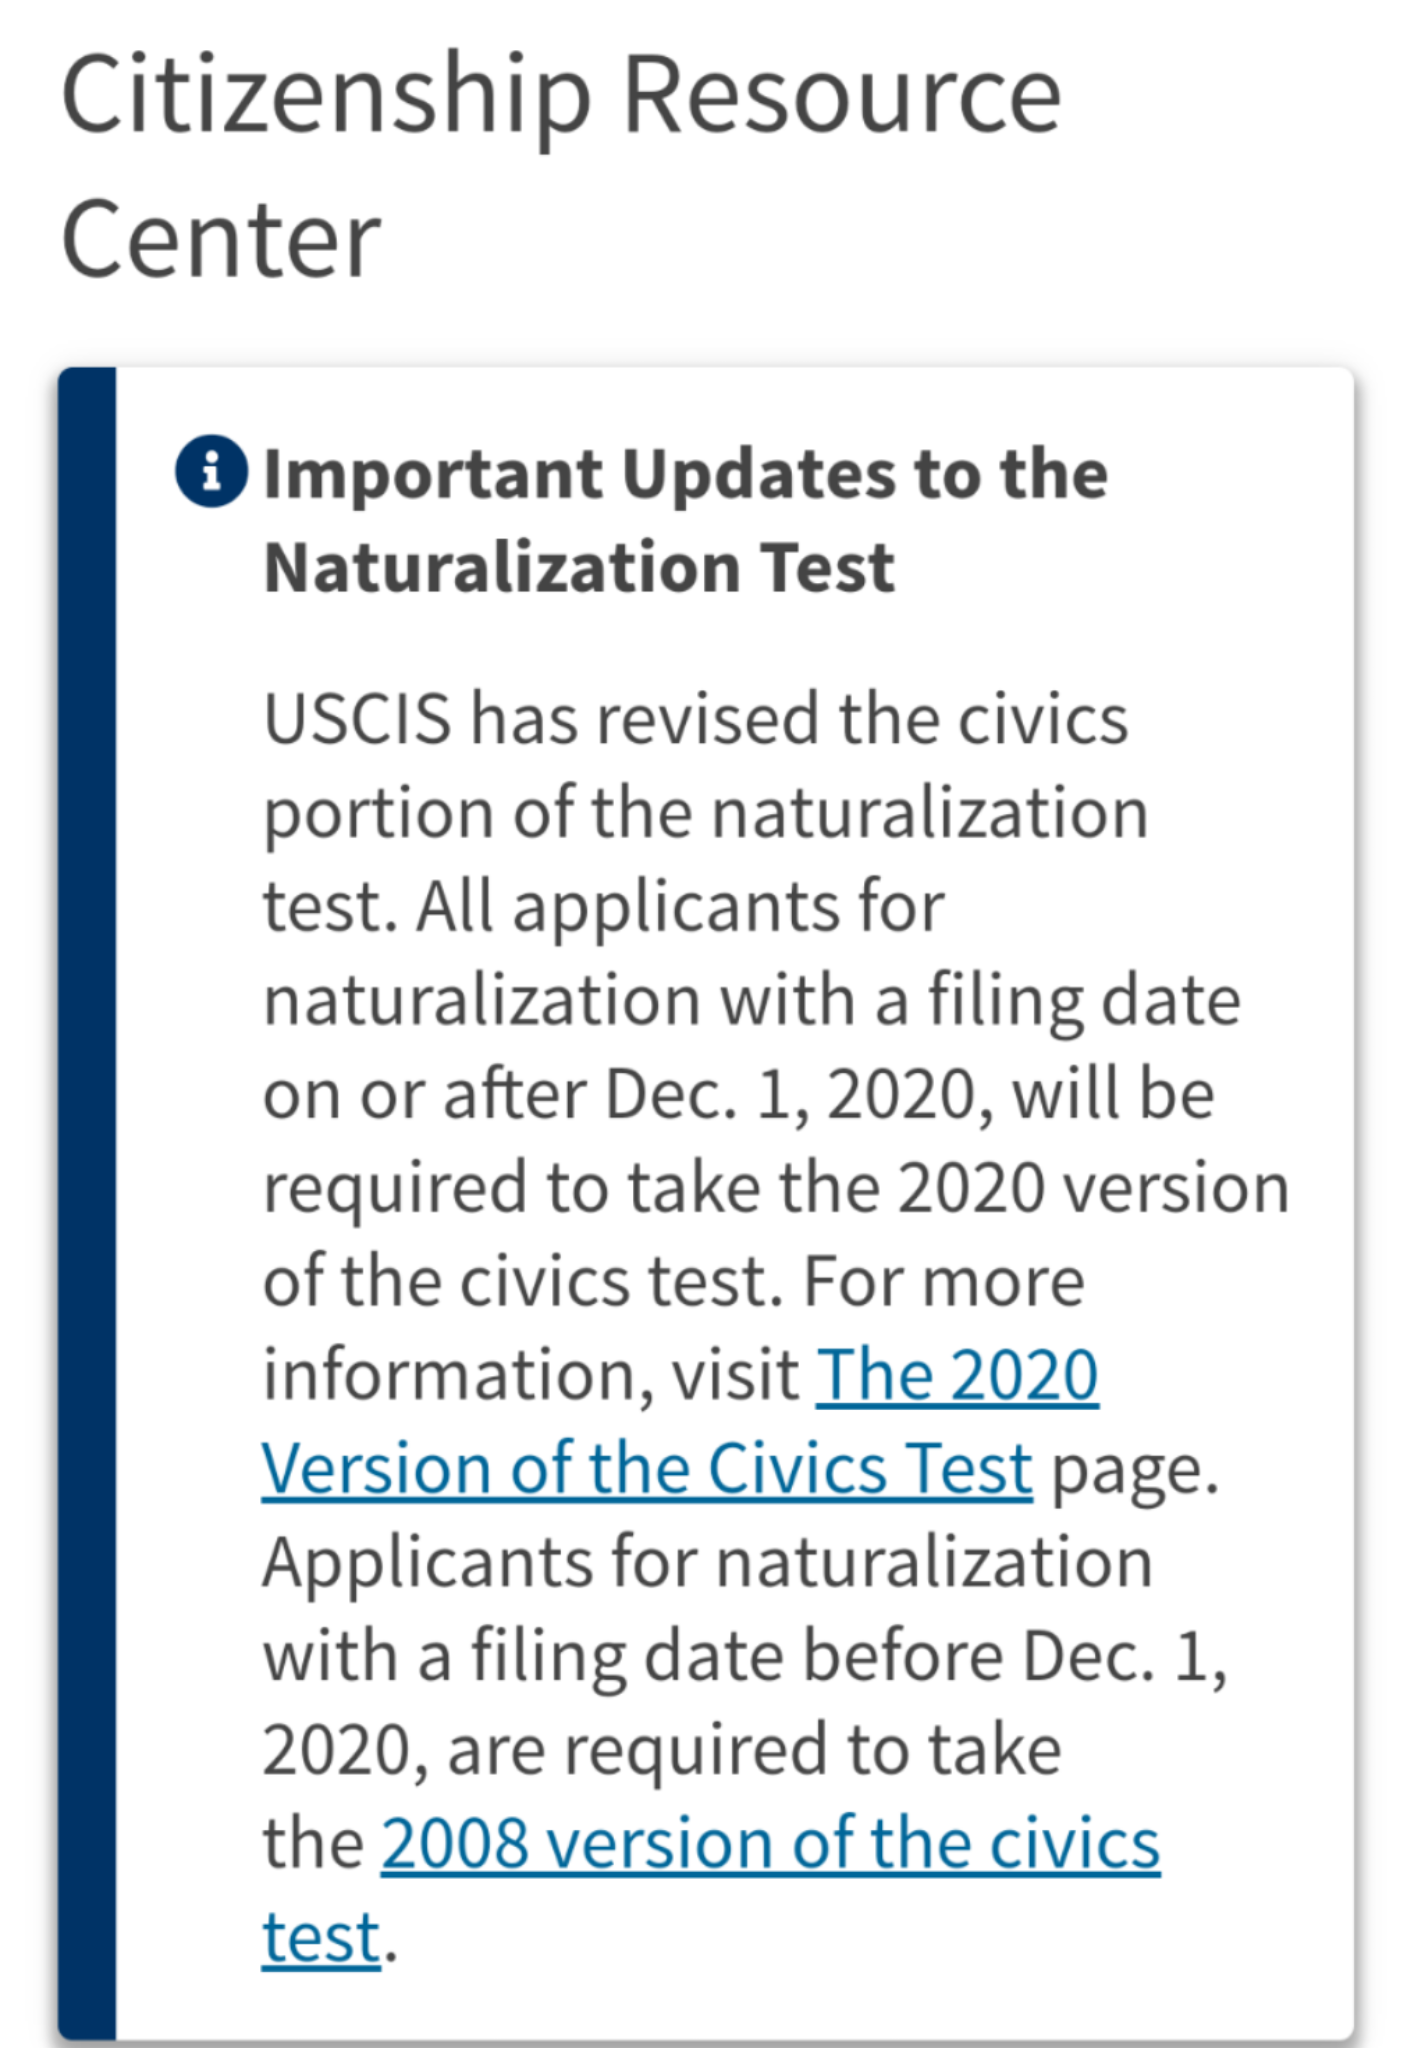
Task: Click the underlined 'Version of the Civics Test' line
Action: click(x=647, y=1469)
